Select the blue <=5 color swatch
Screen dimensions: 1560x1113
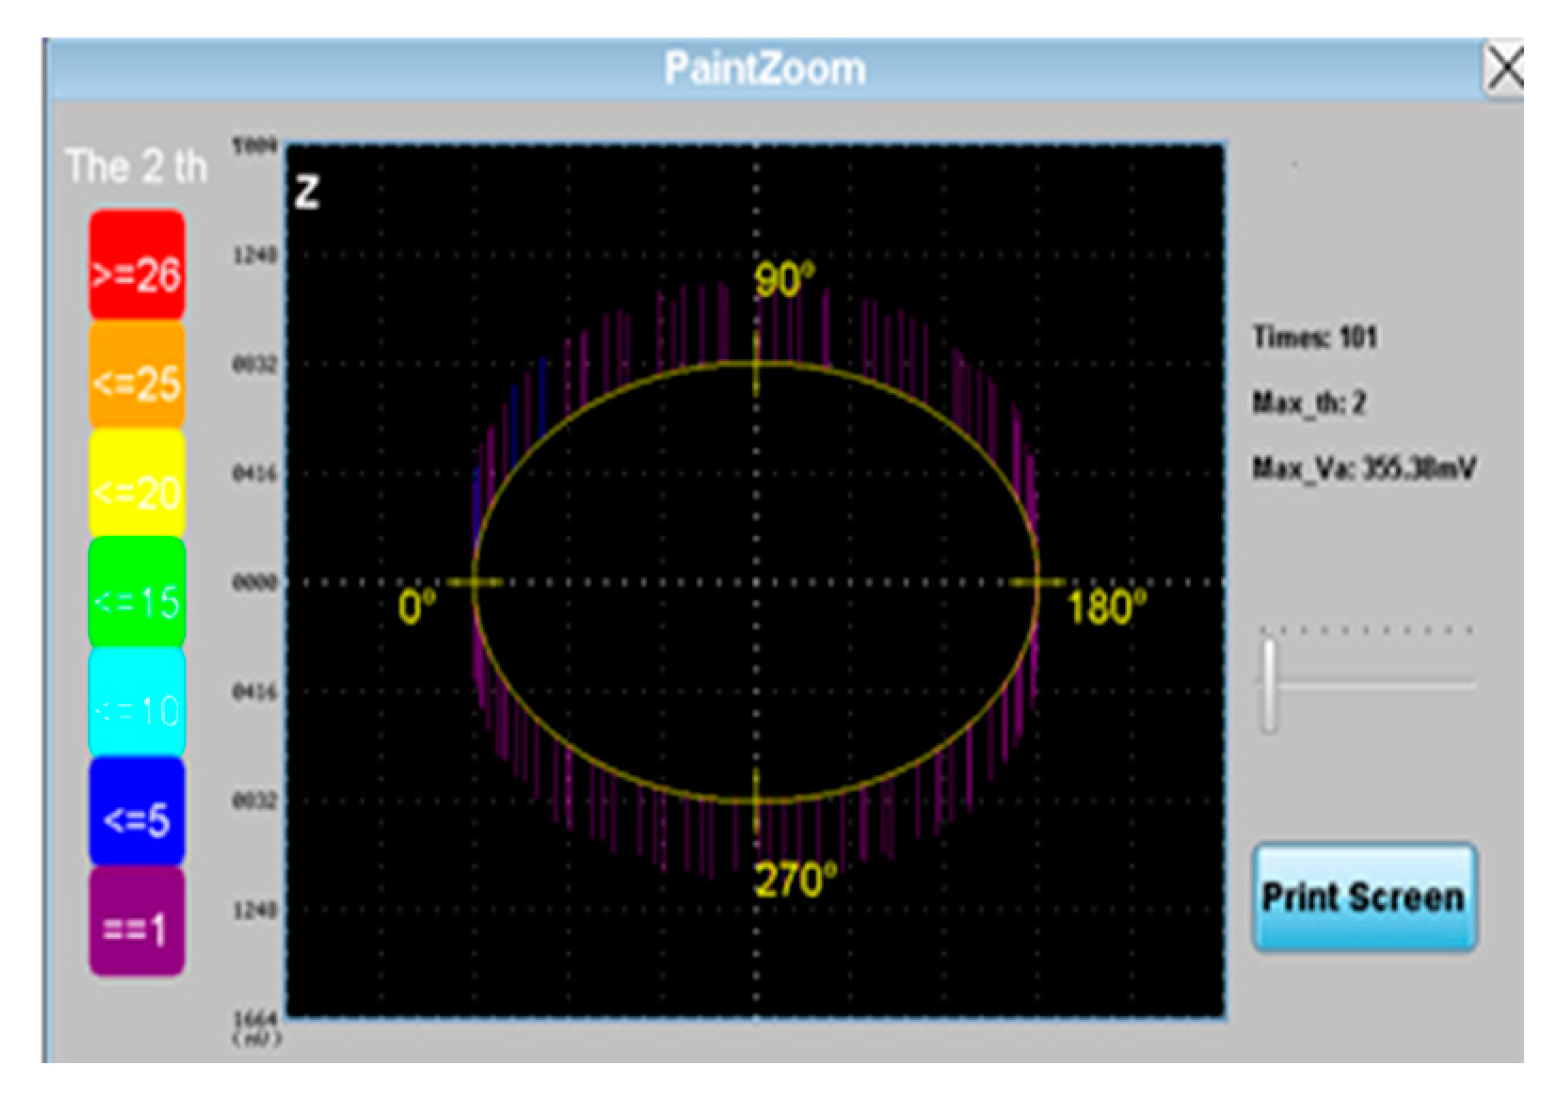[x=137, y=814]
